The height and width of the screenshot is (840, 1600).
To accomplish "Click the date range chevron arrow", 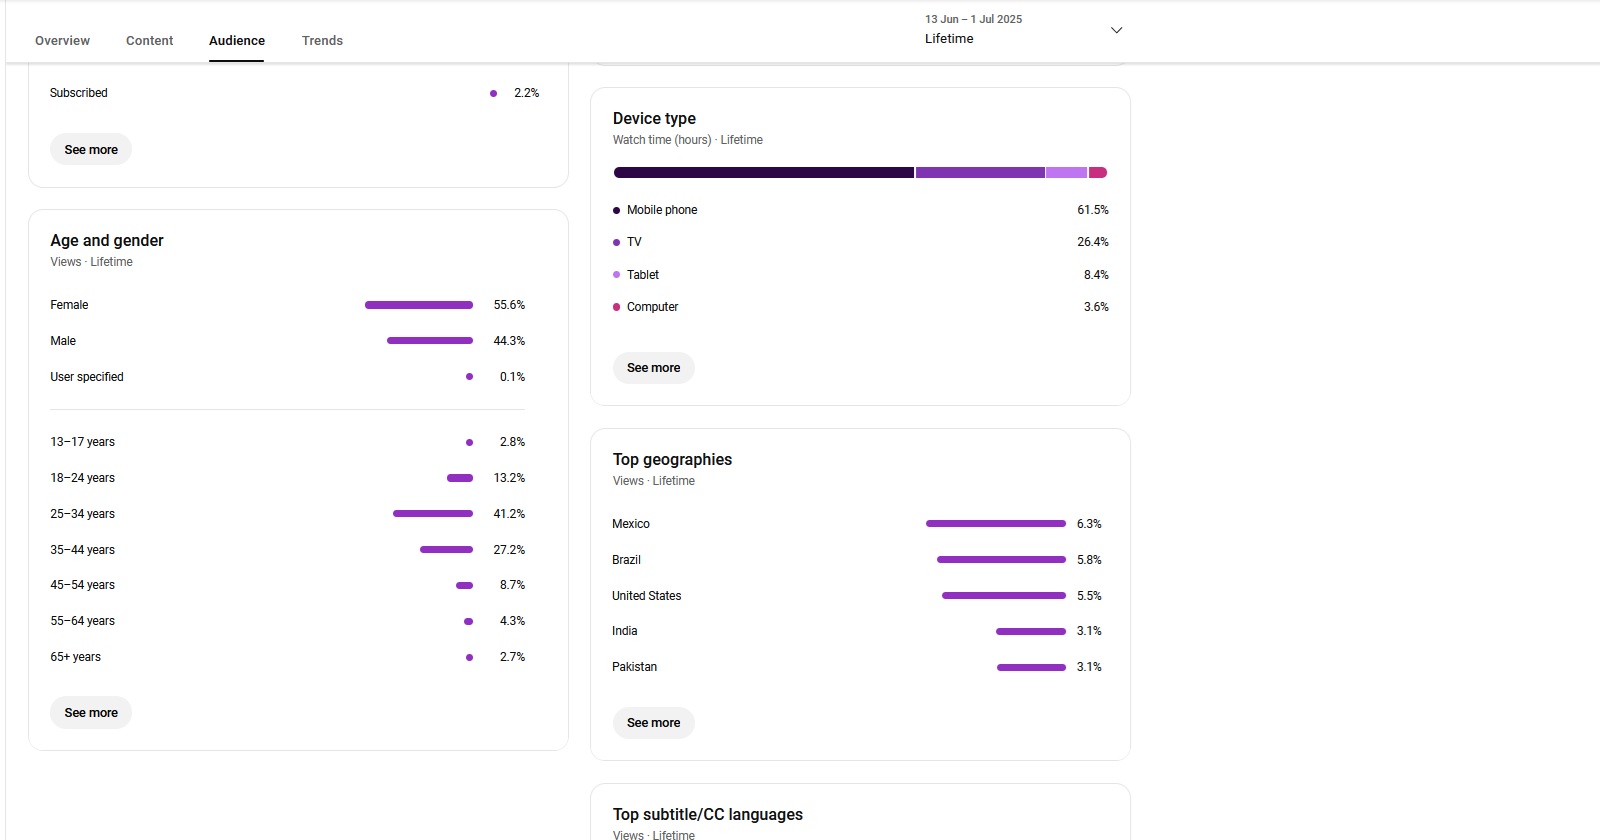I will pos(1116,30).
